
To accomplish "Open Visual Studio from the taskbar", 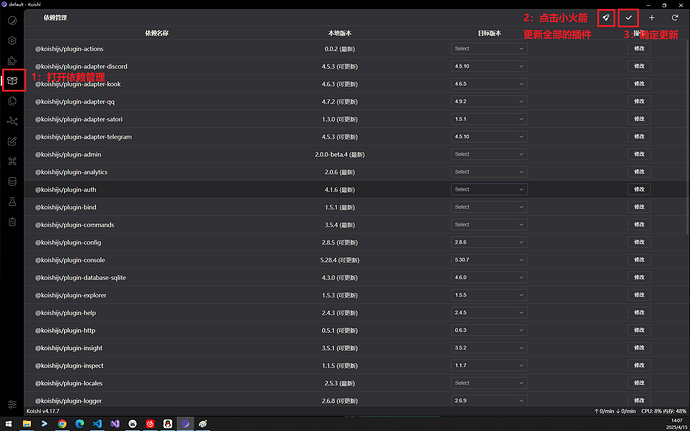I will coord(115,424).
